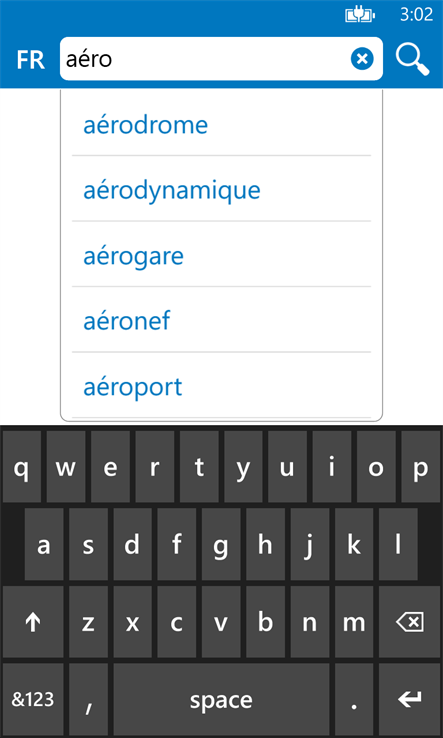Select the aérodynamique suggestion
Viewport: 443px width, 738px height.
tap(221, 191)
